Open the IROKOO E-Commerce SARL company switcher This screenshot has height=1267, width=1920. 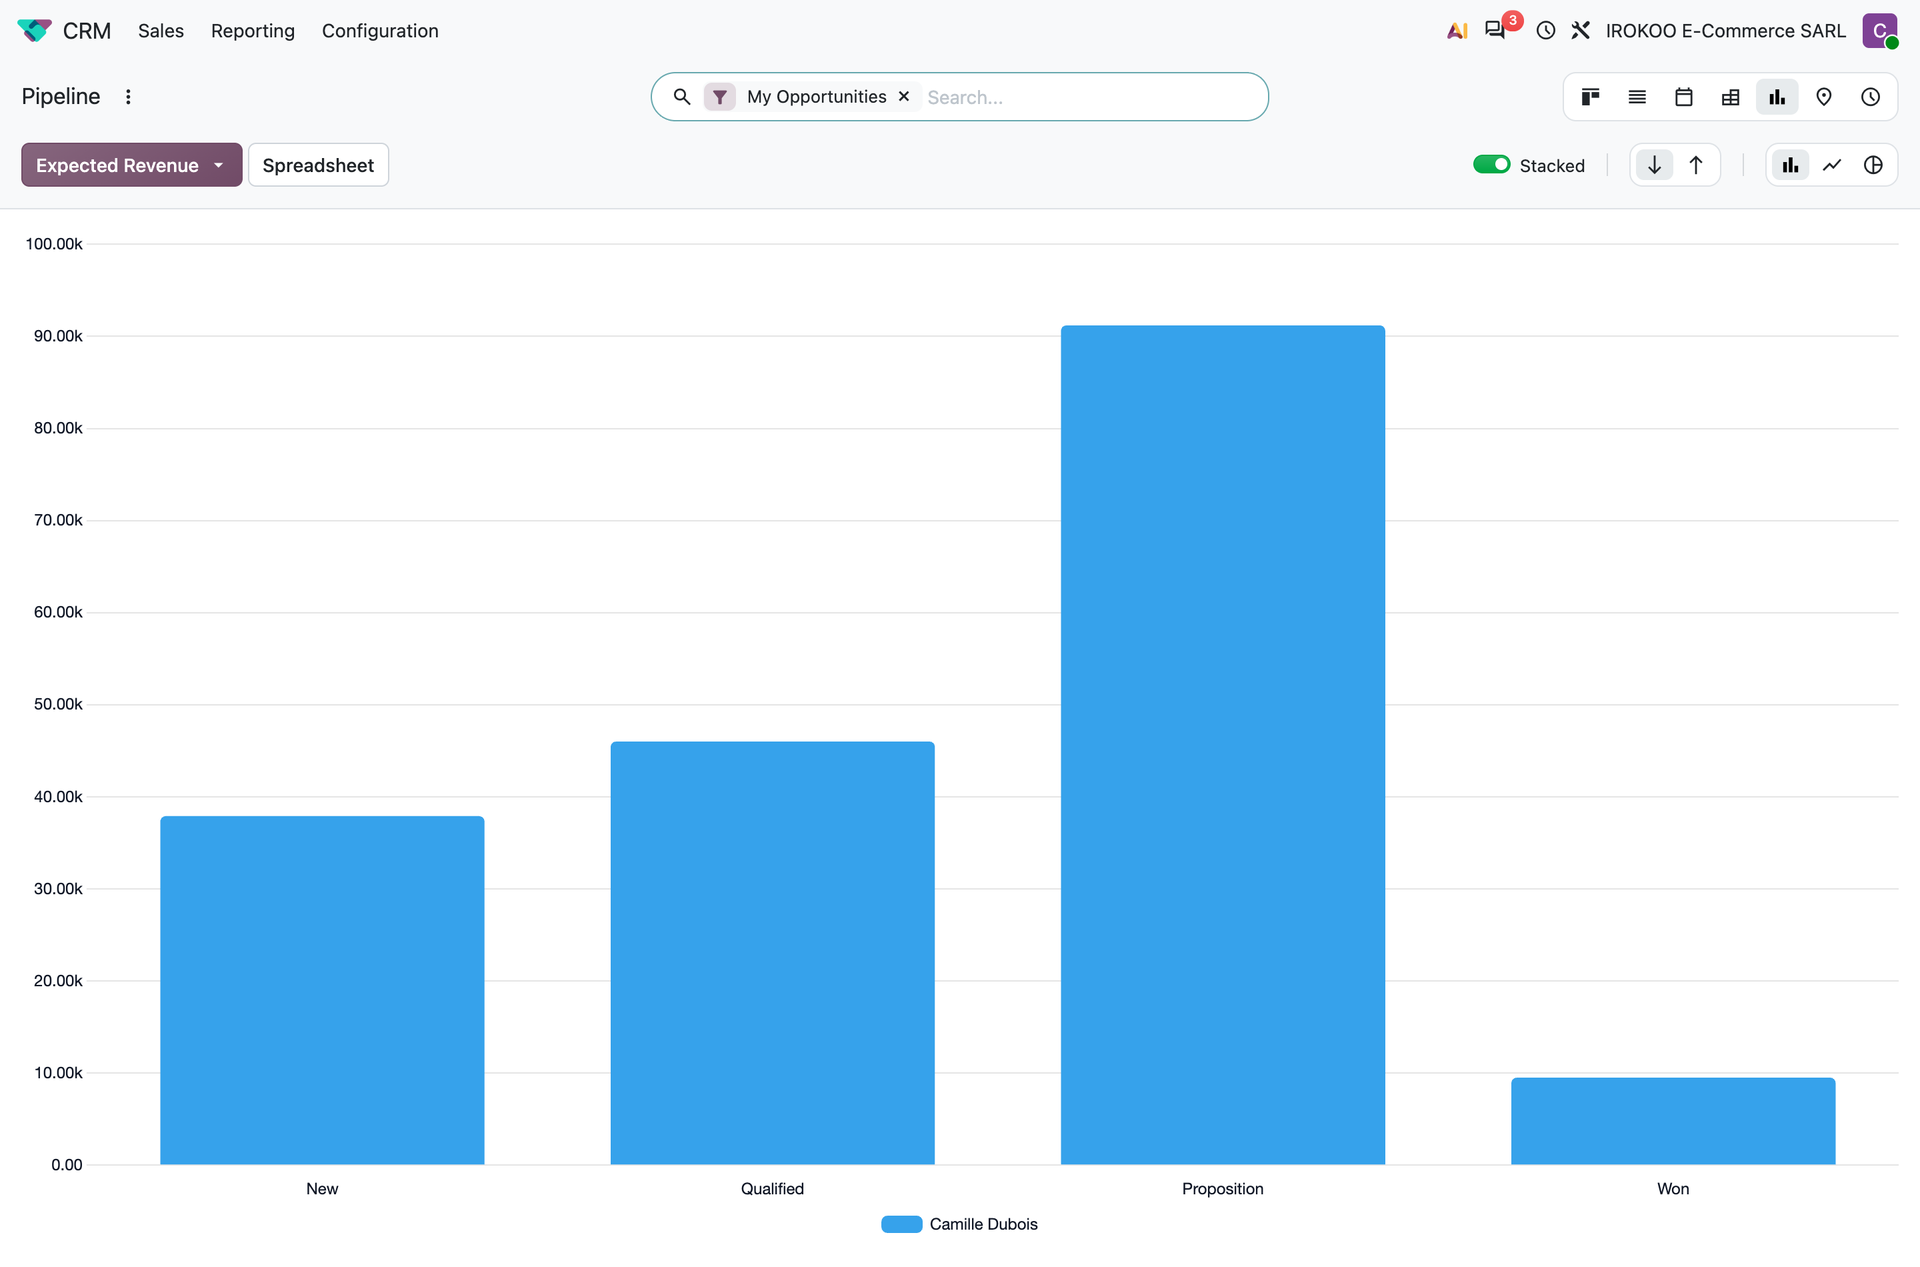pos(1725,31)
